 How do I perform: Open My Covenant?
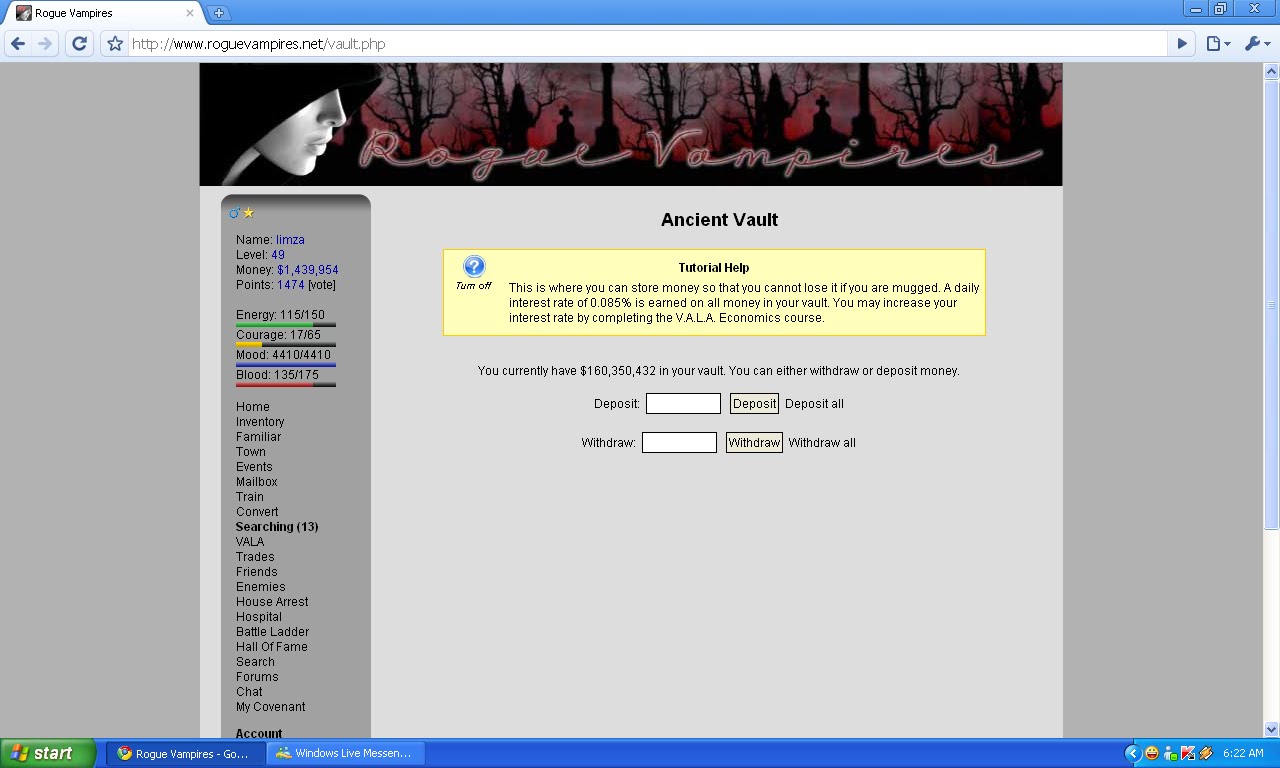(x=271, y=707)
